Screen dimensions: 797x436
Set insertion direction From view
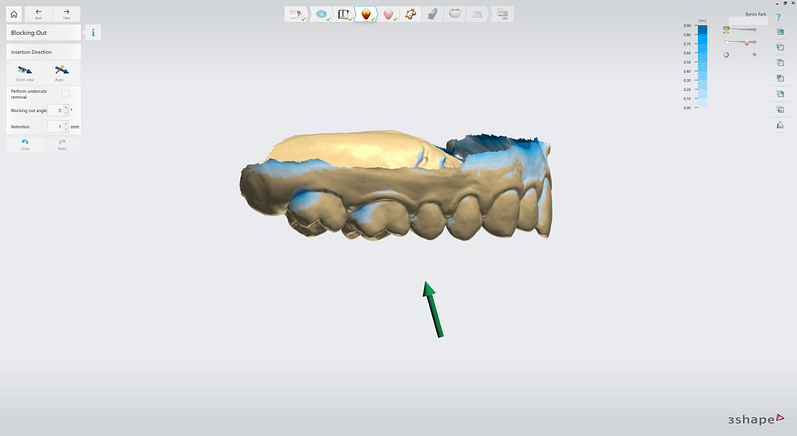click(x=25, y=72)
